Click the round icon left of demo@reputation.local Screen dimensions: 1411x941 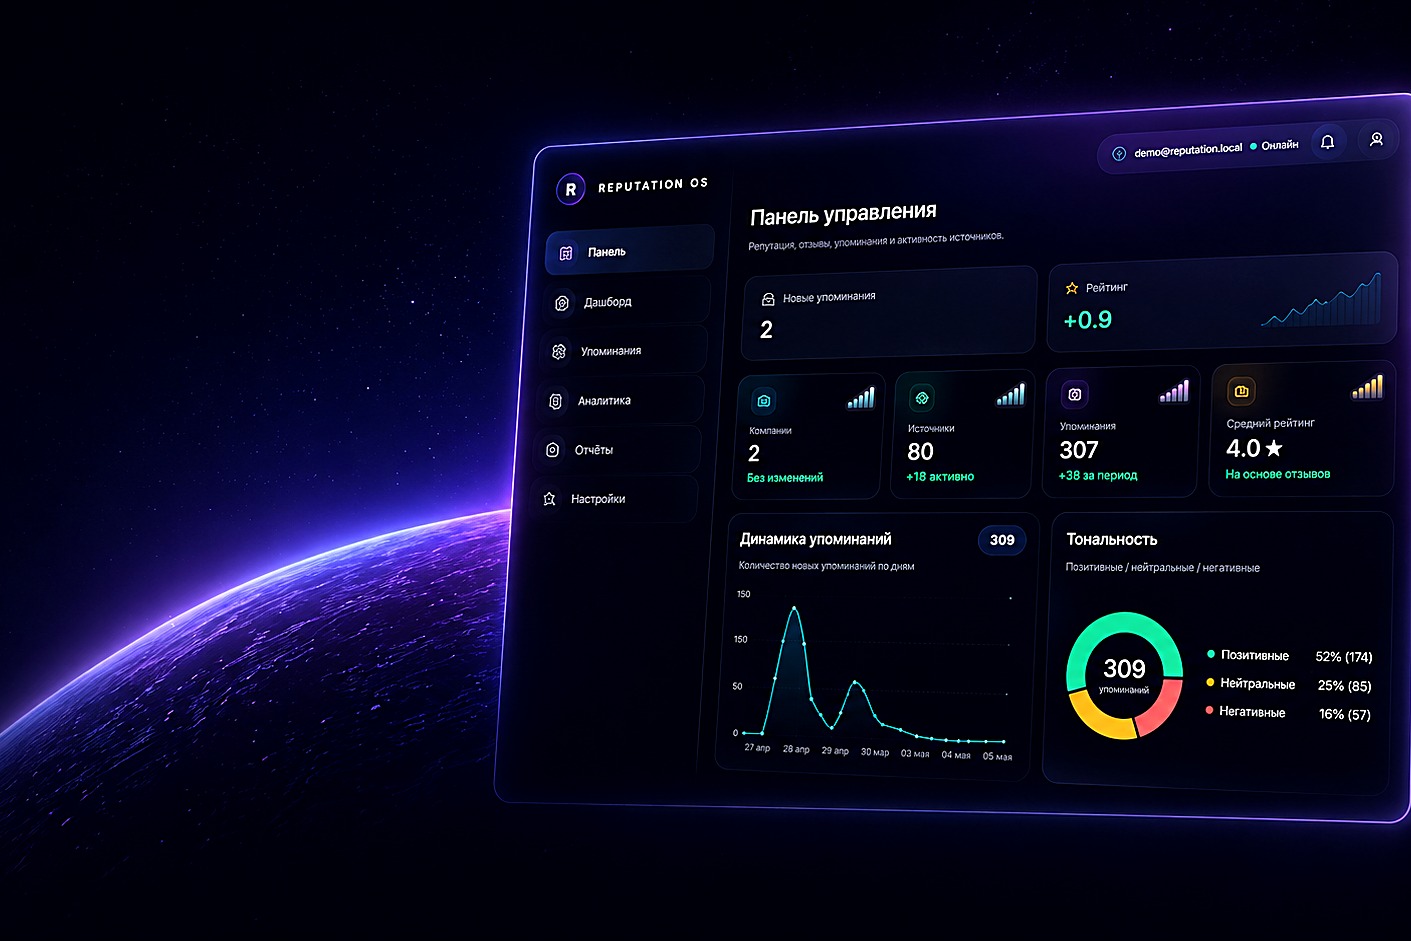(1119, 154)
